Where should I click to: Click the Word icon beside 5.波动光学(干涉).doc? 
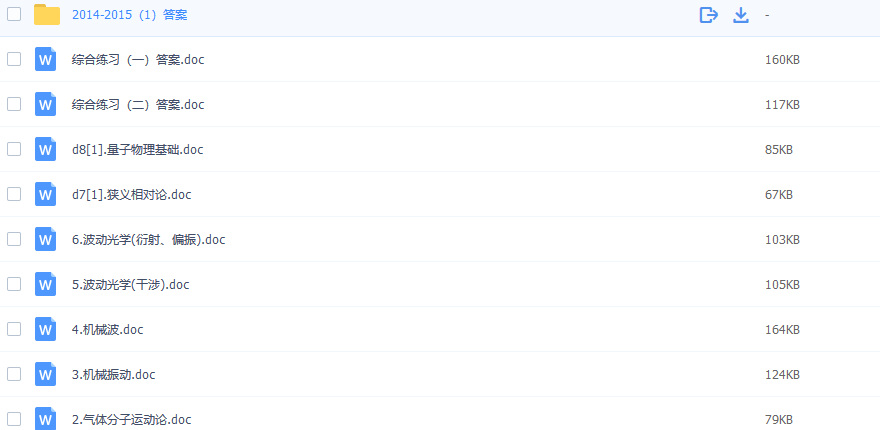pos(45,284)
